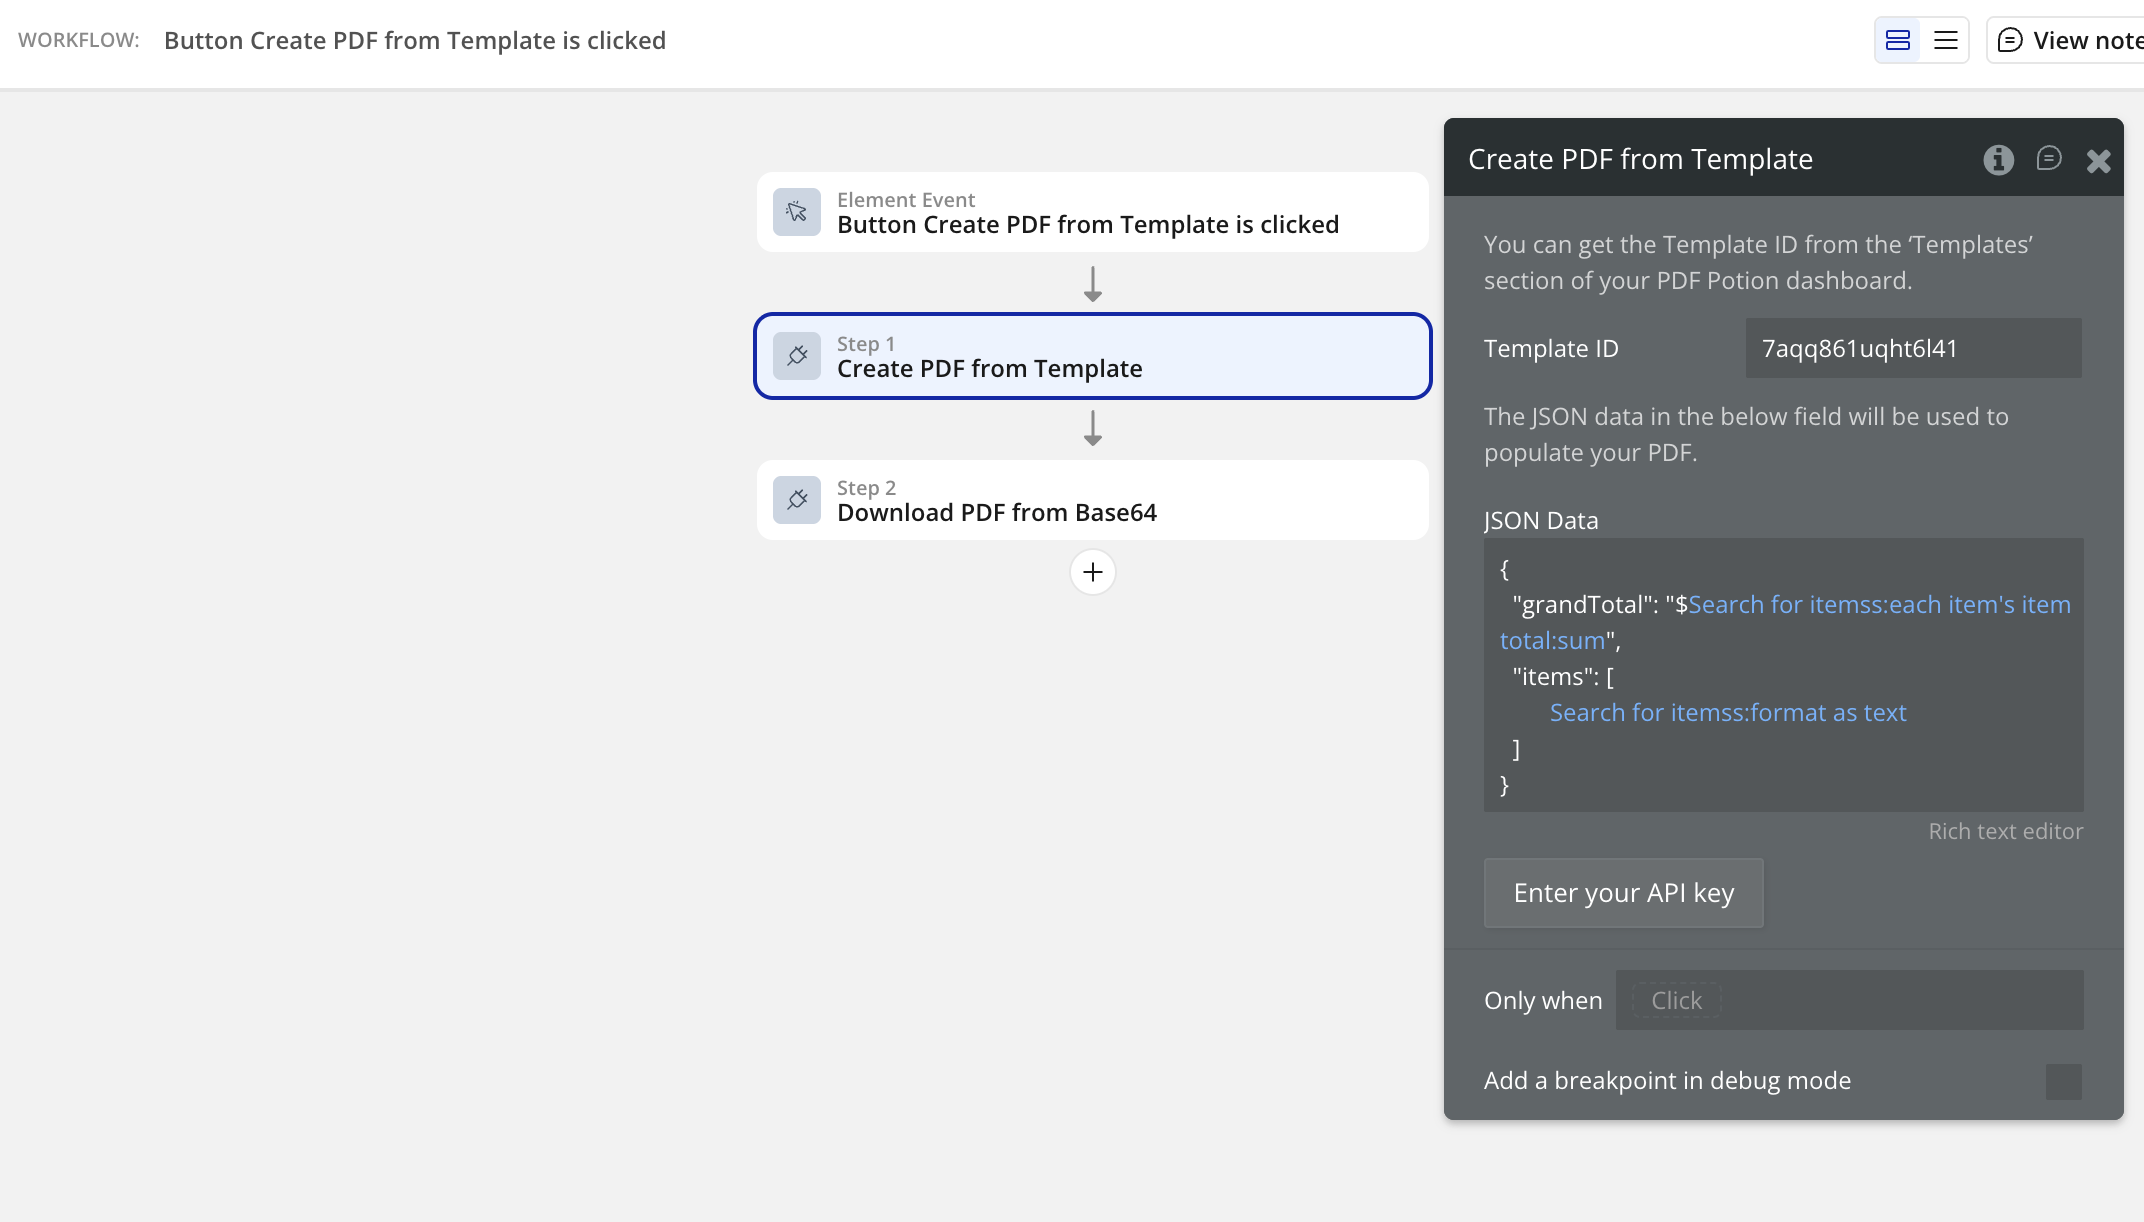Click the Template ID input field
The width and height of the screenshot is (2144, 1222).
click(1912, 348)
